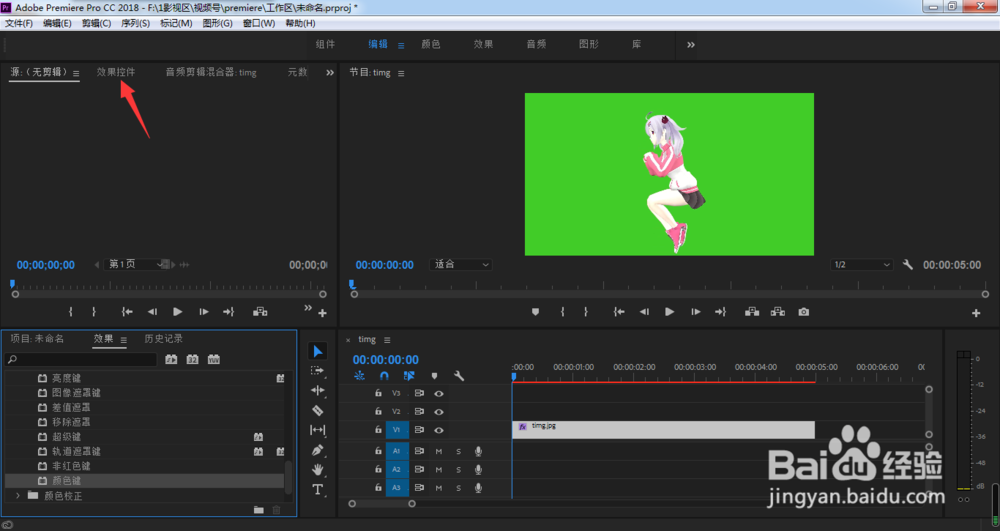
Task: Toggle Linked Selection in timeline
Action: [x=409, y=376]
